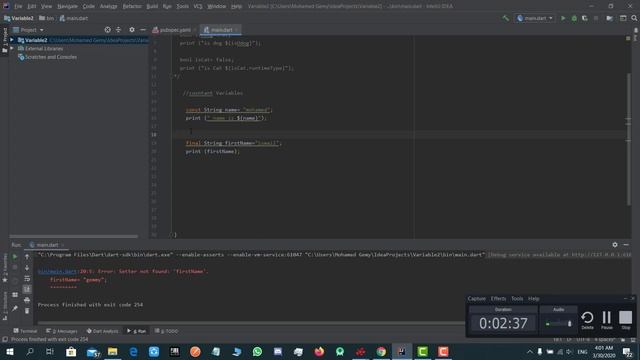Toggle tool window bars icon in status bar corner
Screen dimensions: 640x360
(x=4, y=339)
